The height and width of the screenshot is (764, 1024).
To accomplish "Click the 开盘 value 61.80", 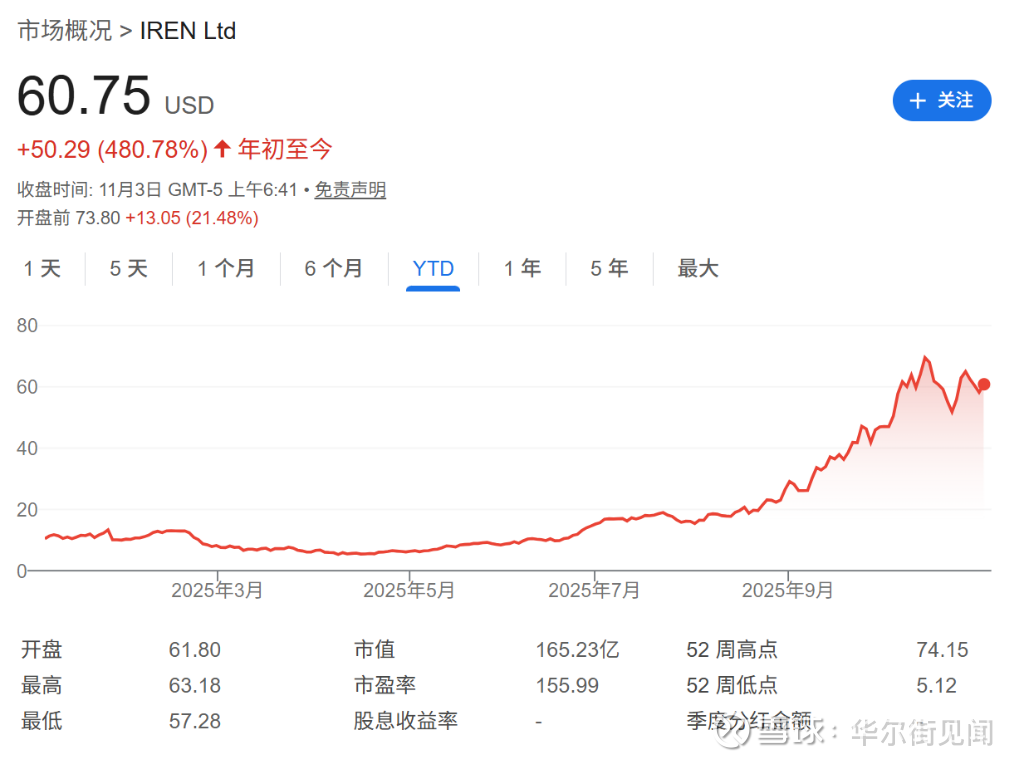I will coord(195,650).
